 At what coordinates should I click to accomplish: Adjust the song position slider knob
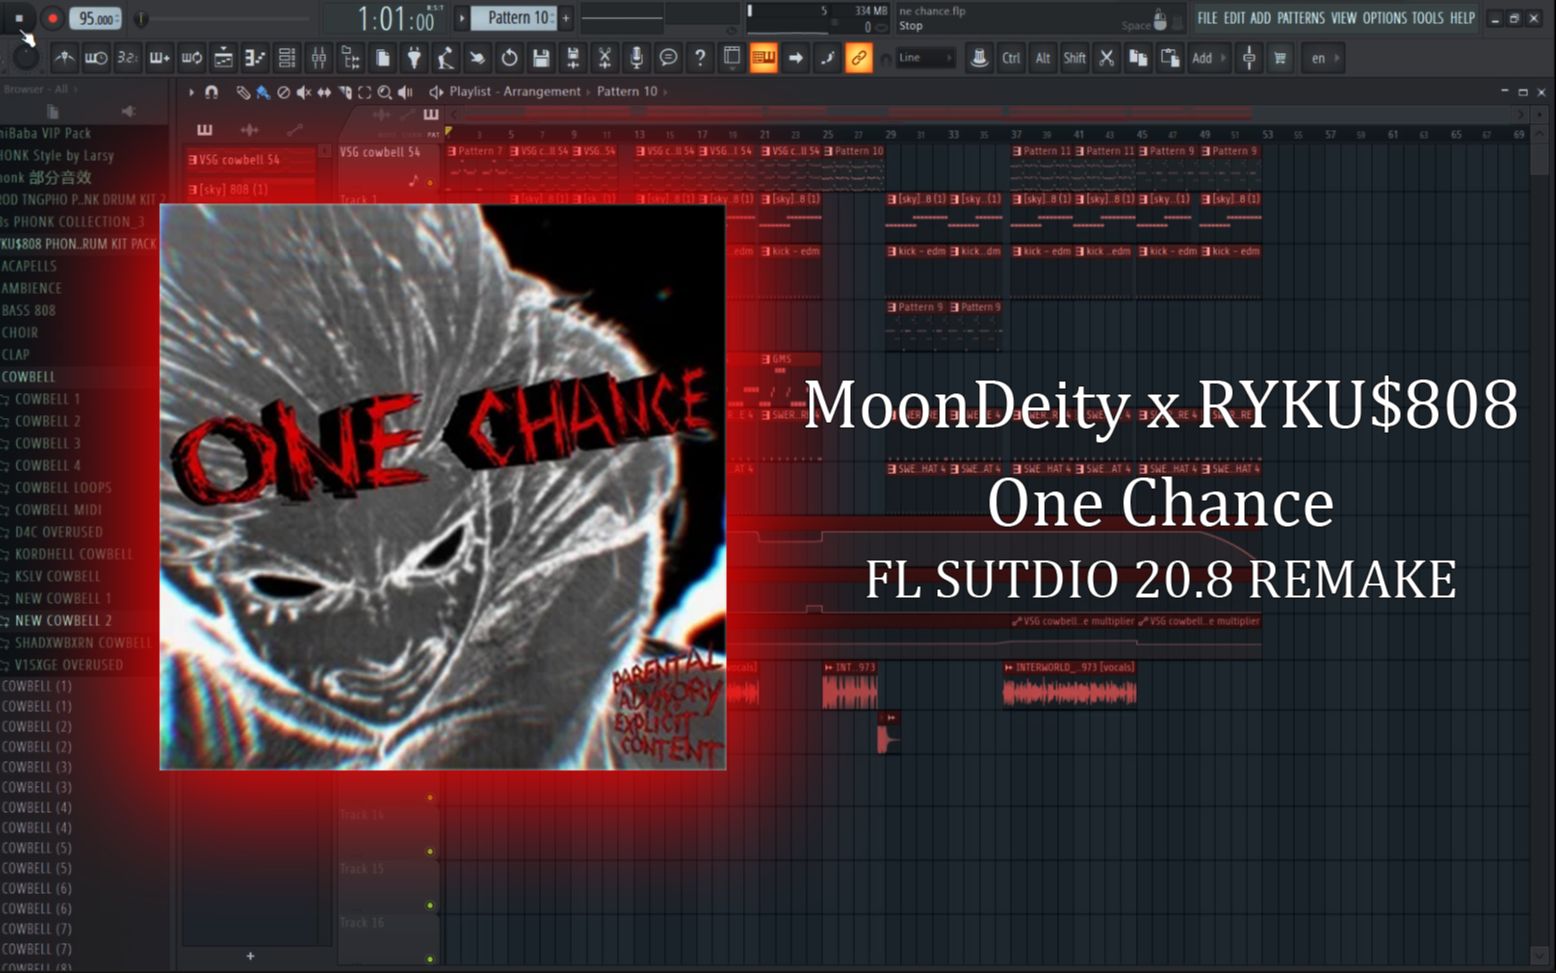click(141, 18)
